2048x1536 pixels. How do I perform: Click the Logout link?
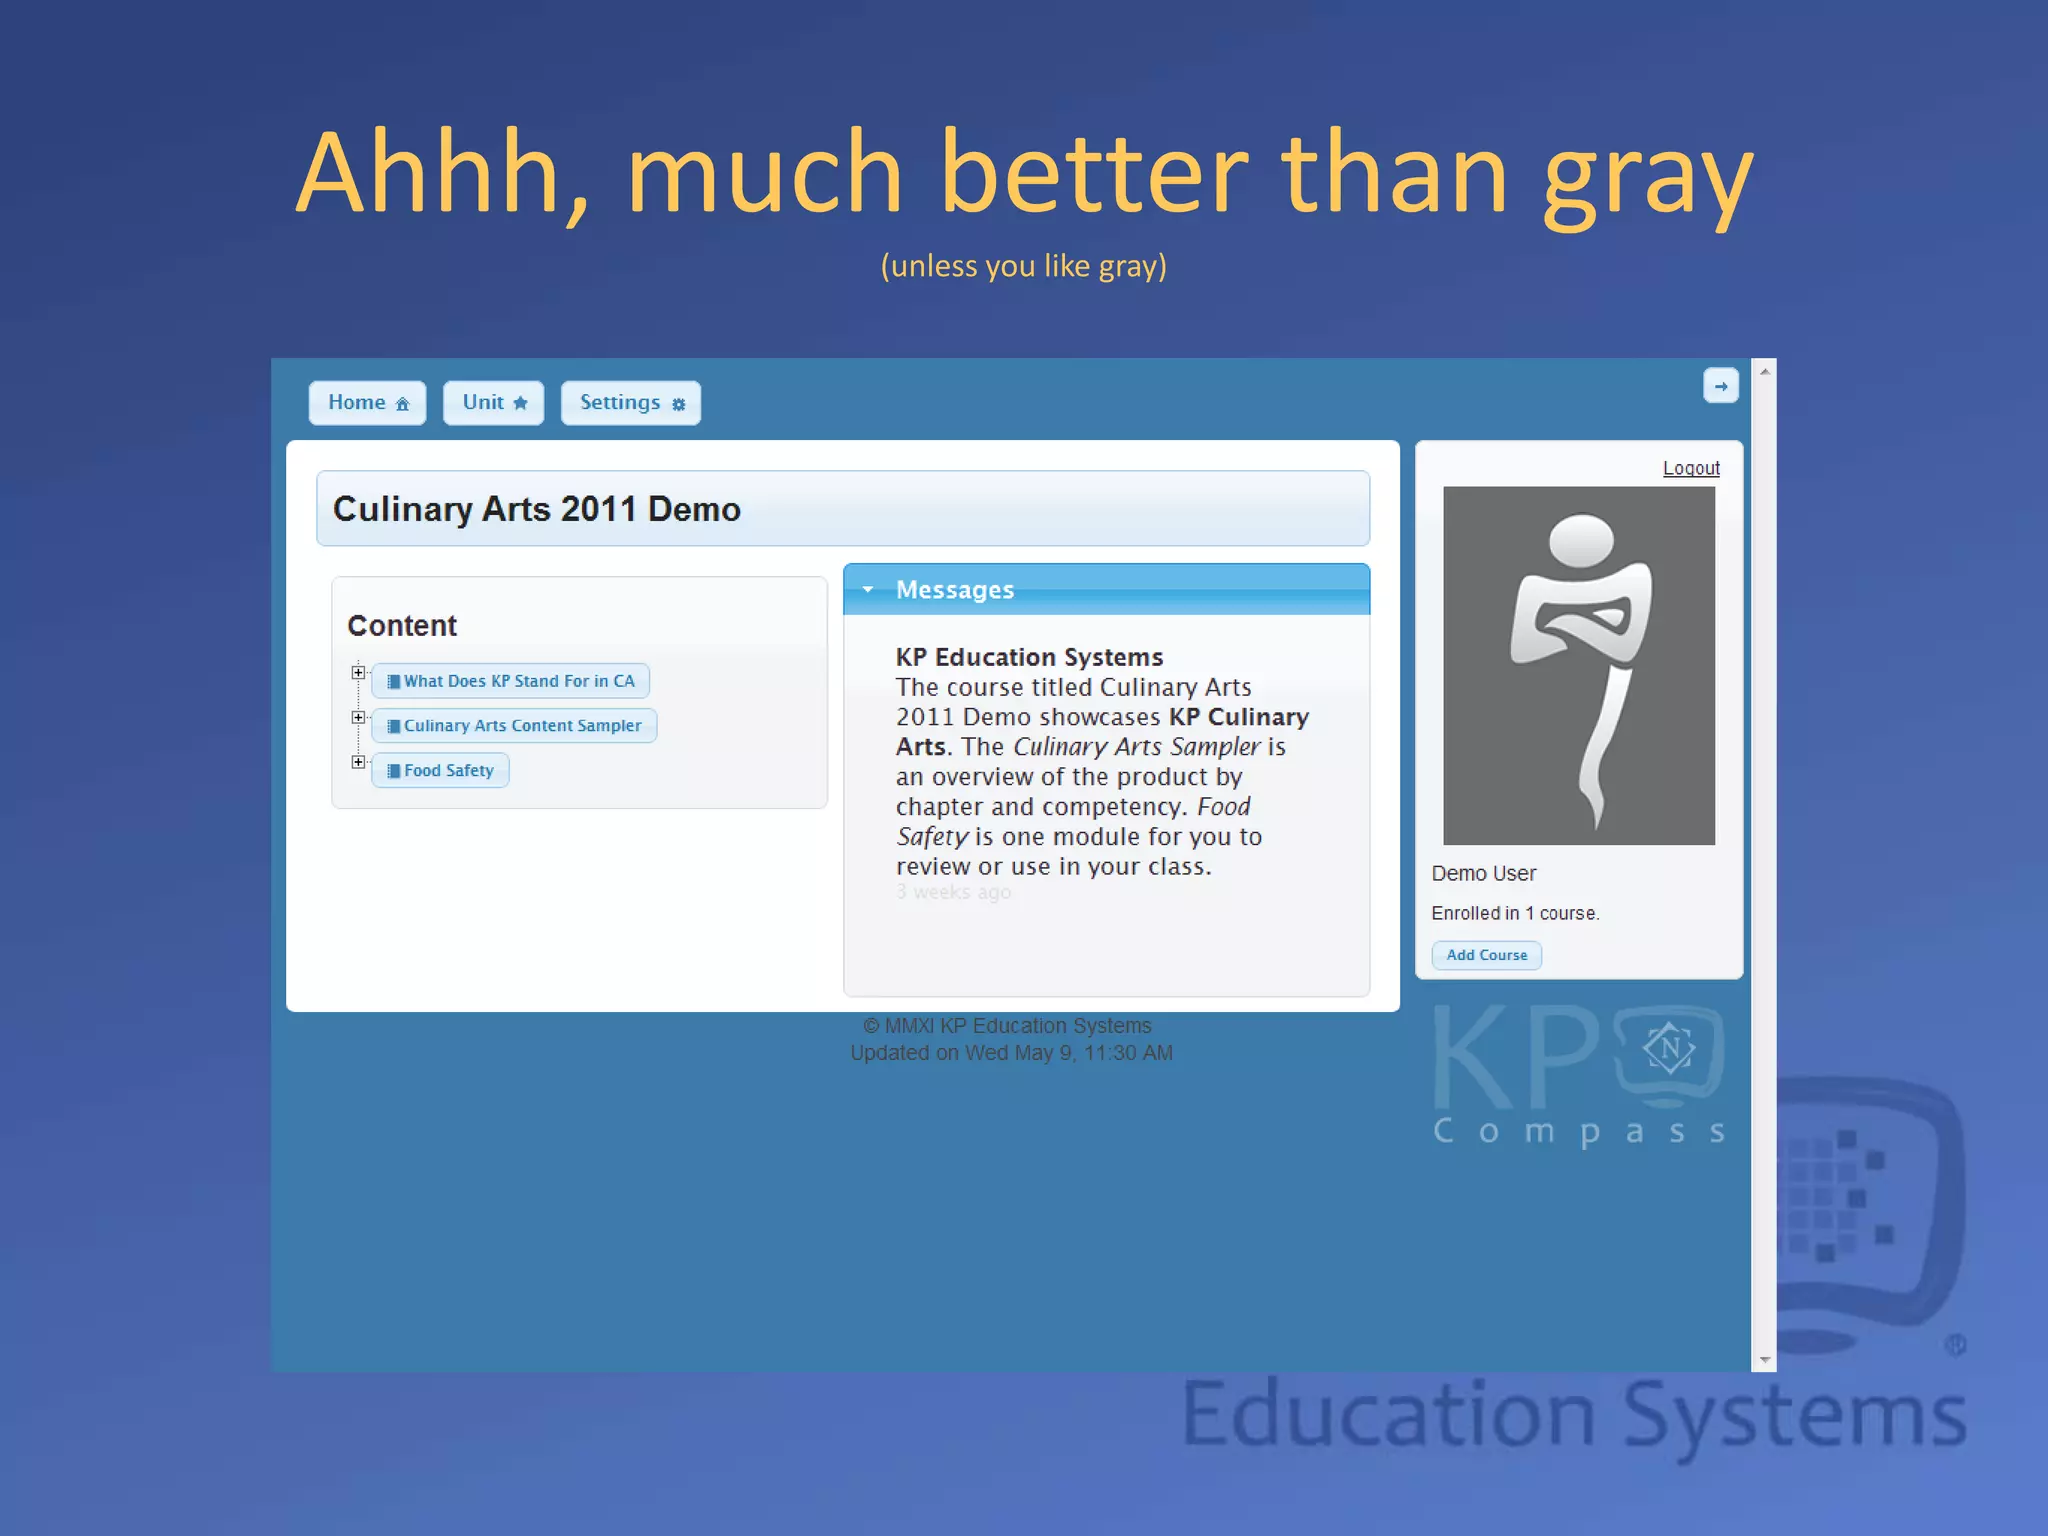[x=1691, y=468]
